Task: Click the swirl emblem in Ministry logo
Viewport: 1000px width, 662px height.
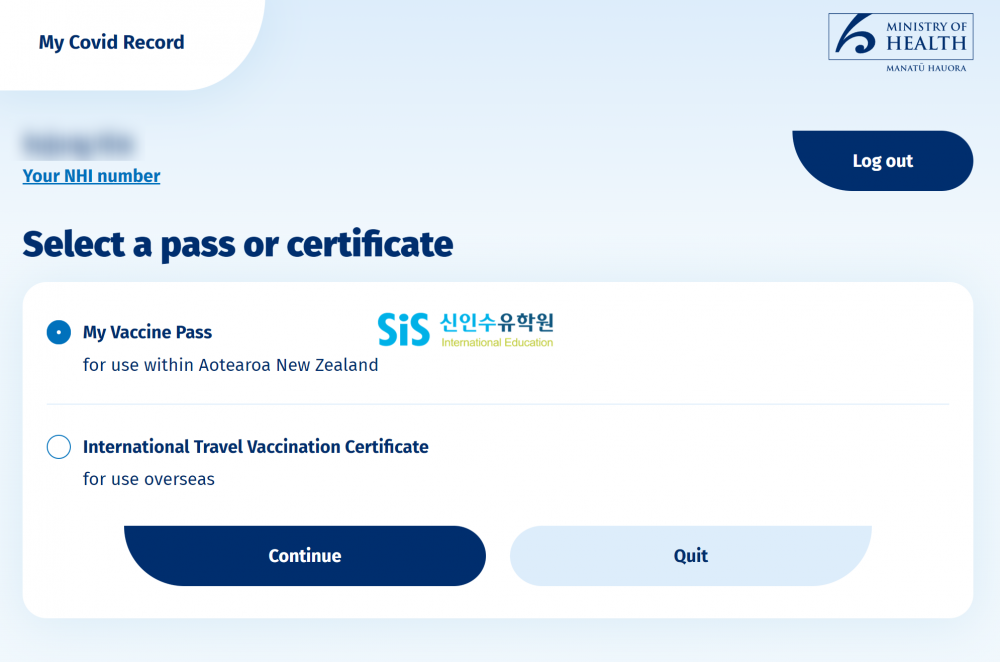Action: tap(856, 34)
